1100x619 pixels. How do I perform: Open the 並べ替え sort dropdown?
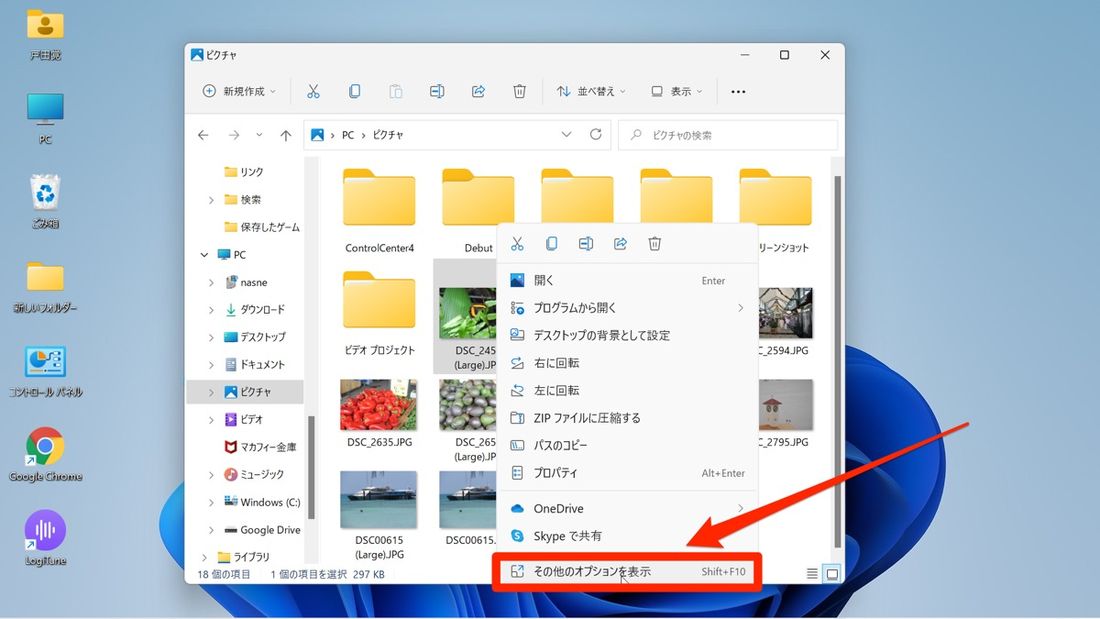[591, 91]
